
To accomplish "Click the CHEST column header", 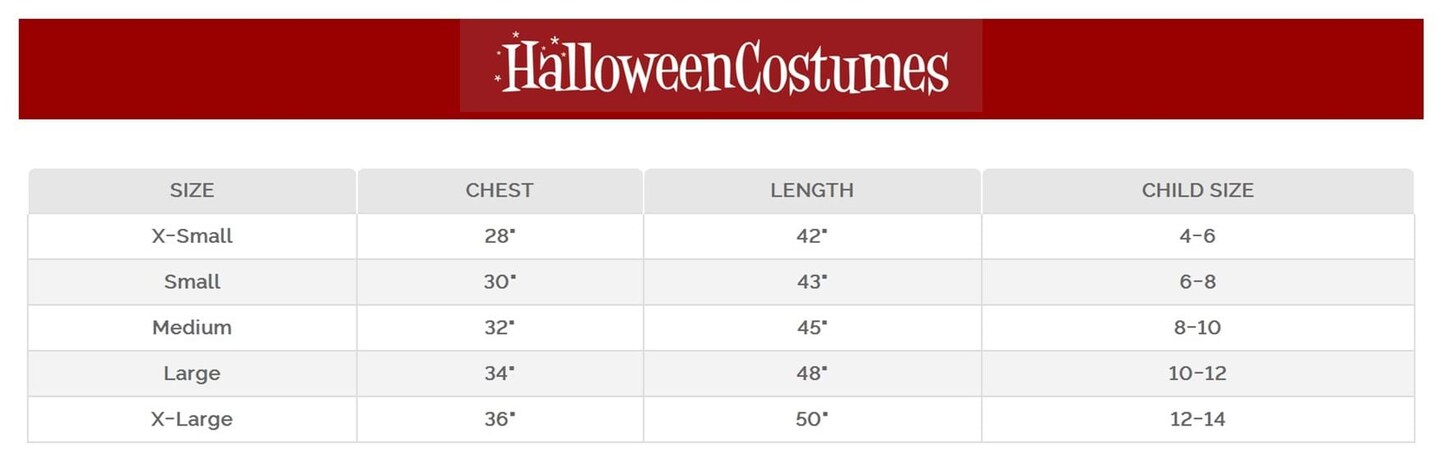I will click(x=499, y=190).
